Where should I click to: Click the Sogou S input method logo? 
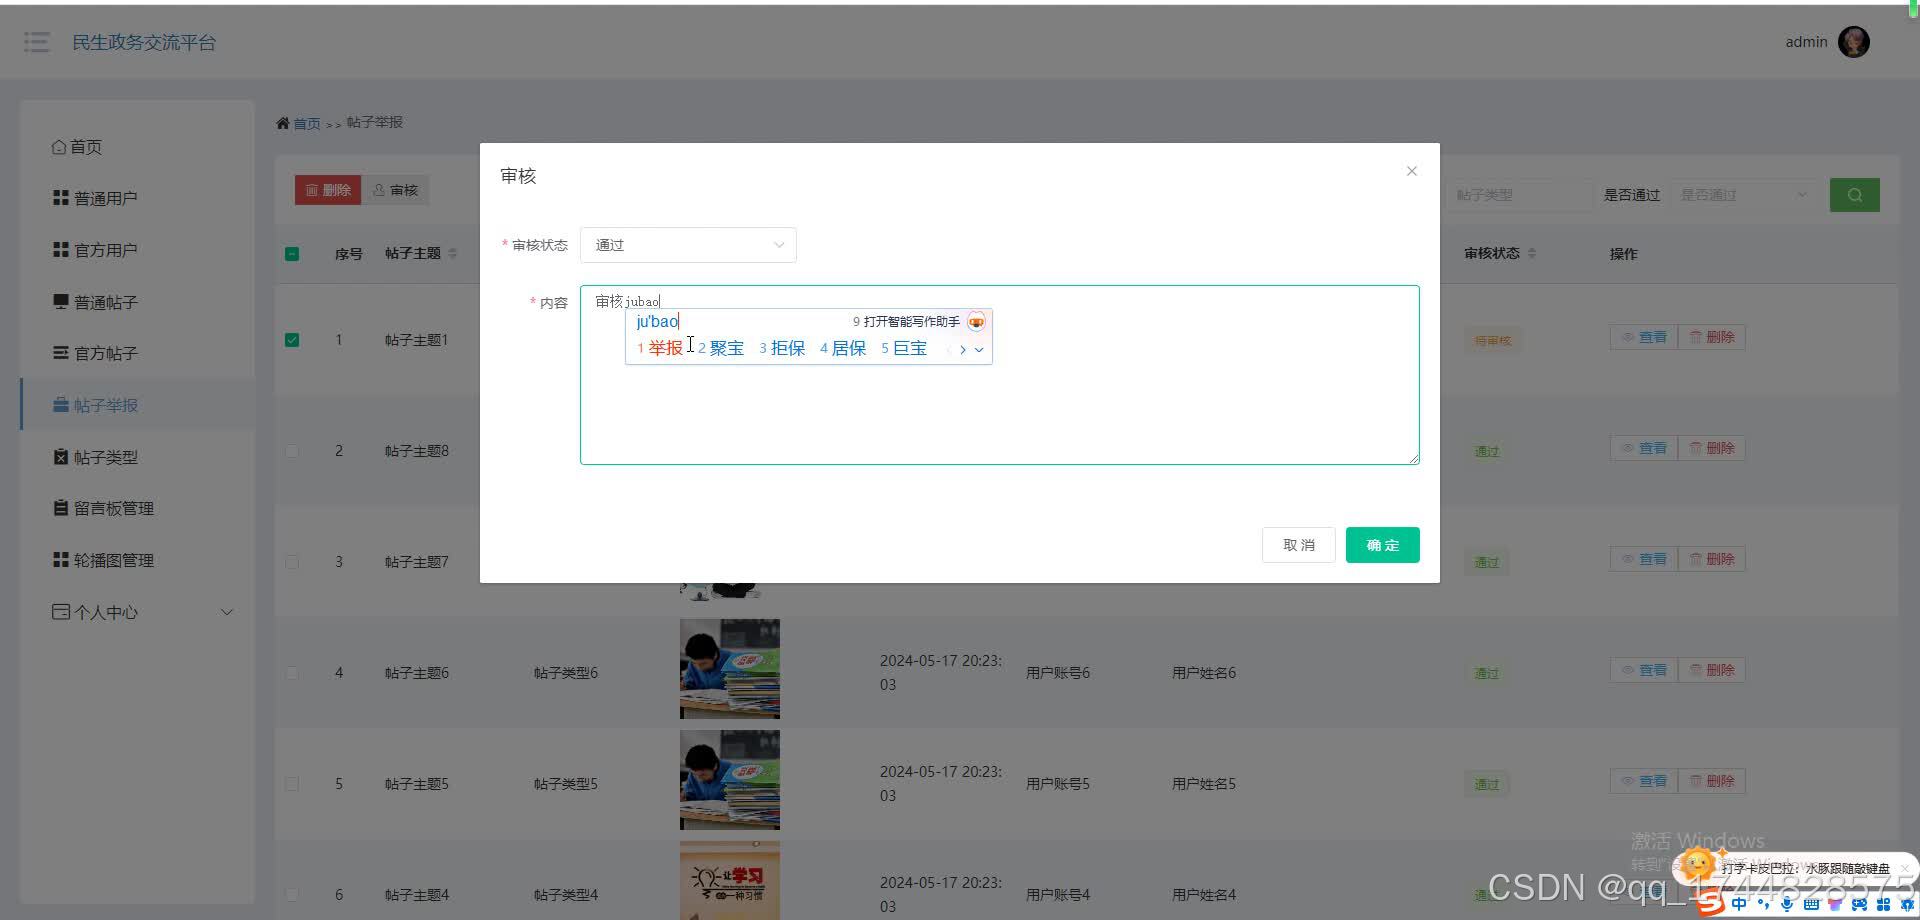pyautogui.click(x=1709, y=904)
